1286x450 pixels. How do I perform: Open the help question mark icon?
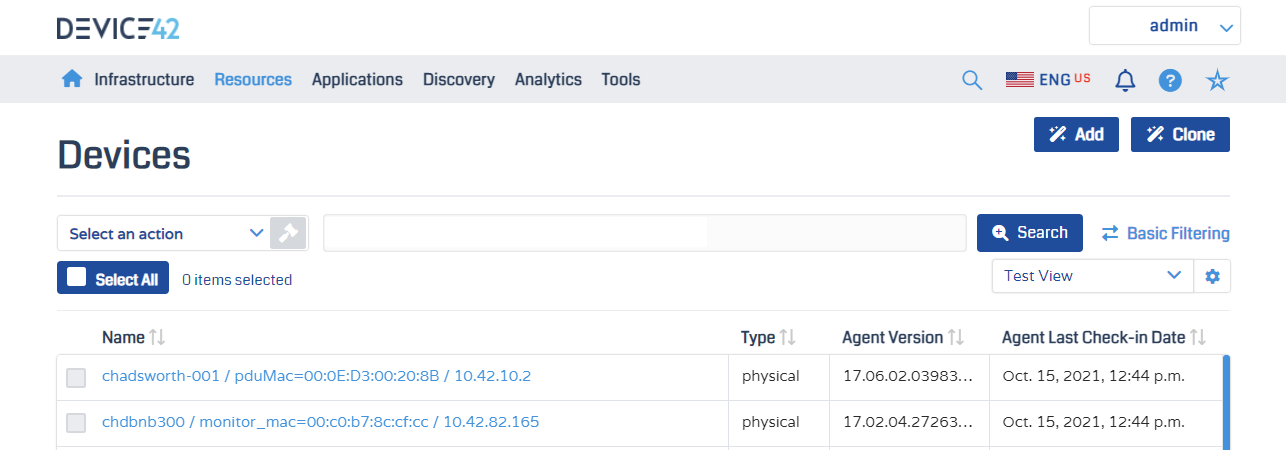coord(1171,80)
